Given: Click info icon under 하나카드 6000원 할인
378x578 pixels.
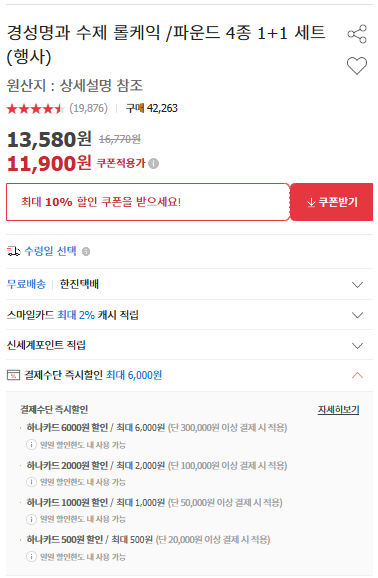Looking at the screenshot, I should point(31,445).
